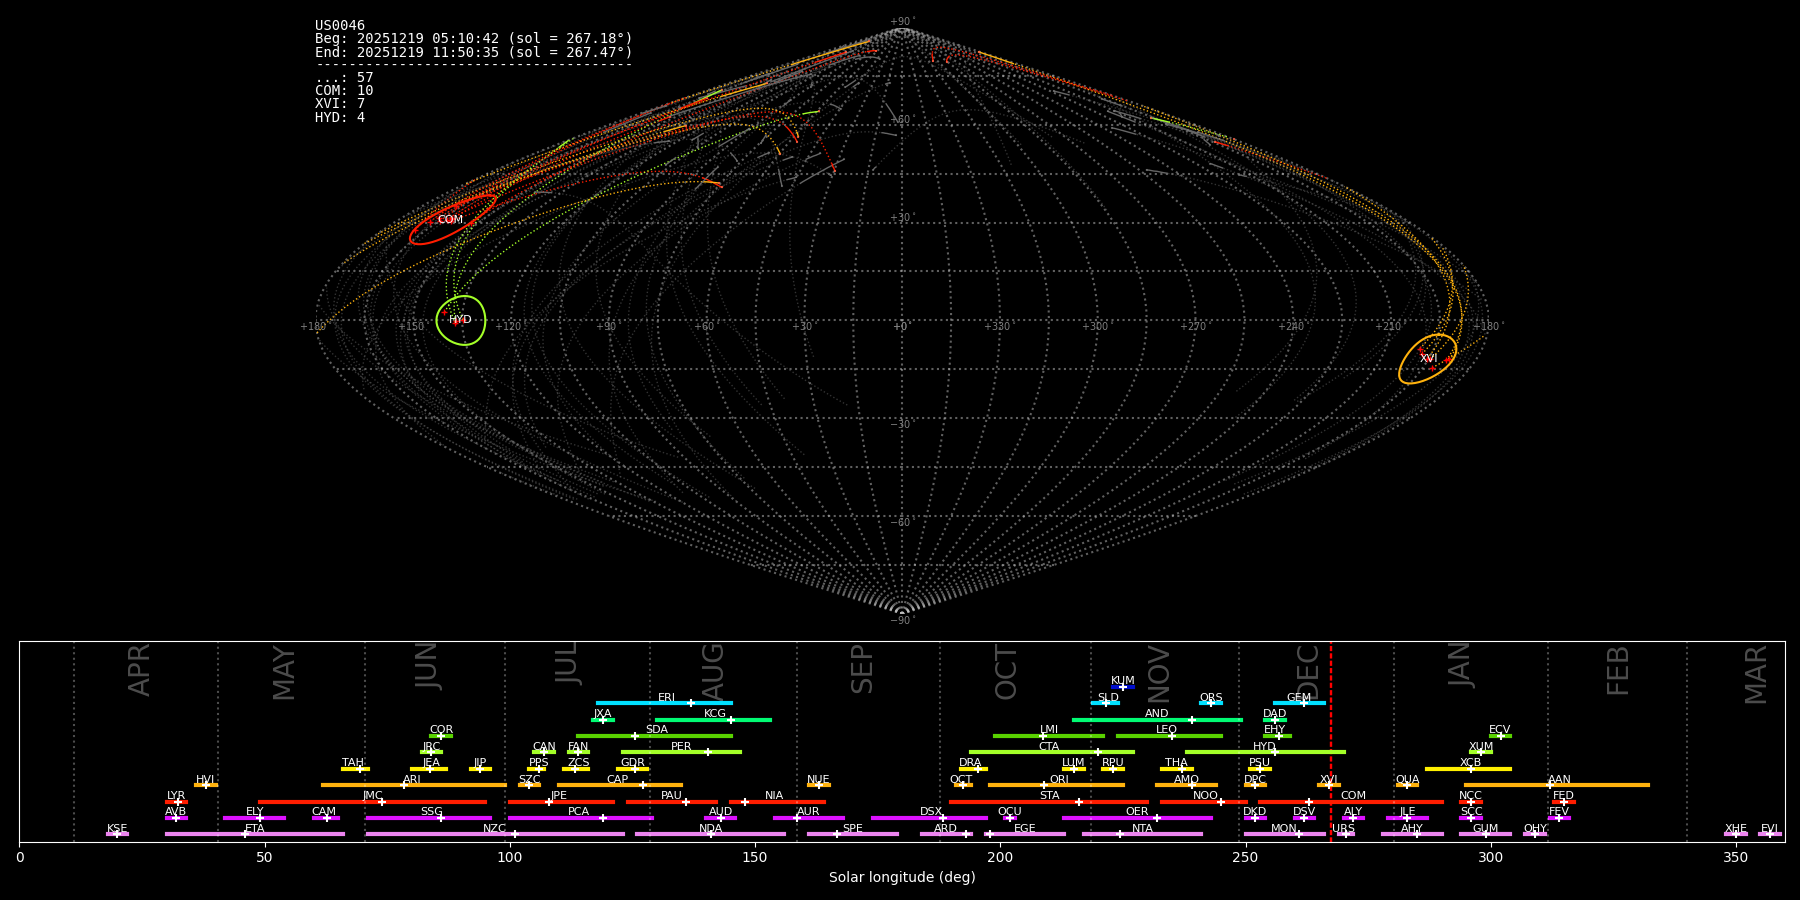The image size is (1800, 900).
Task: Select the red STA shower bar
Action: click(x=1048, y=802)
